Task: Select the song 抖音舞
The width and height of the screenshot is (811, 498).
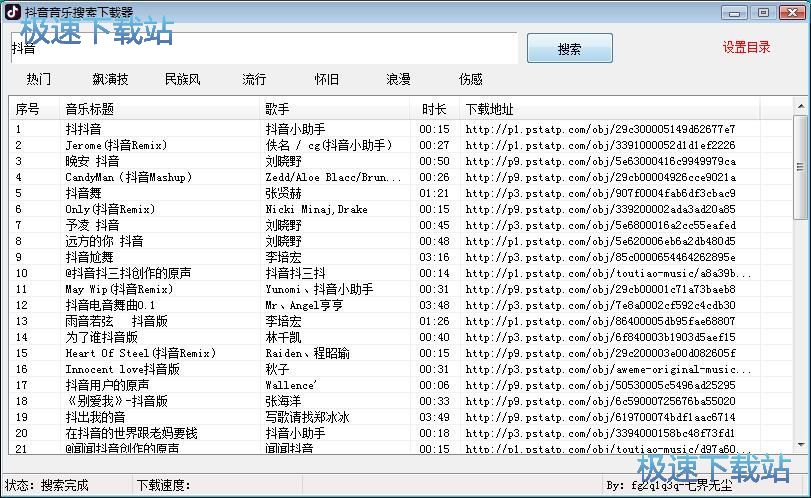Action: (x=83, y=193)
